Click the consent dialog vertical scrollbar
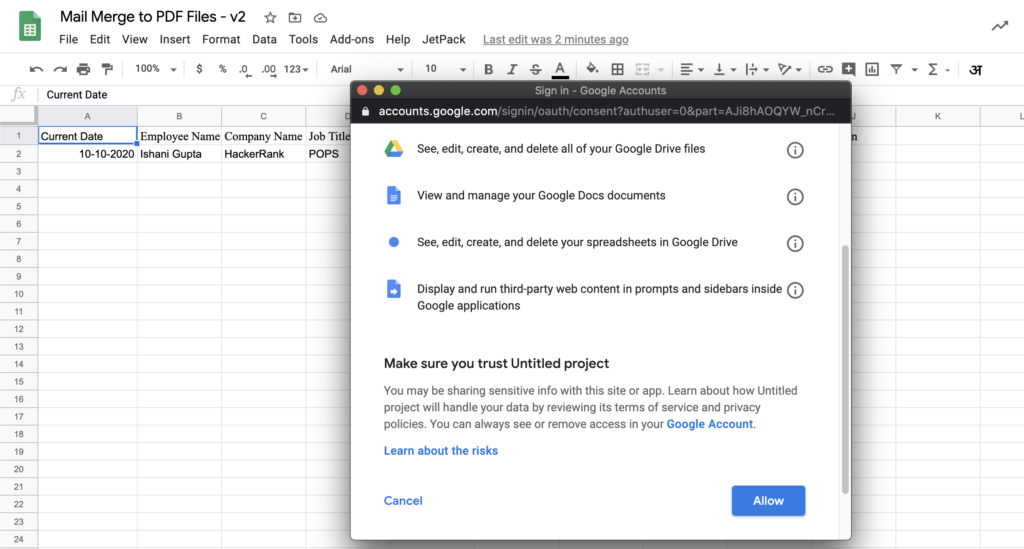This screenshot has width=1024, height=549. coord(845,369)
